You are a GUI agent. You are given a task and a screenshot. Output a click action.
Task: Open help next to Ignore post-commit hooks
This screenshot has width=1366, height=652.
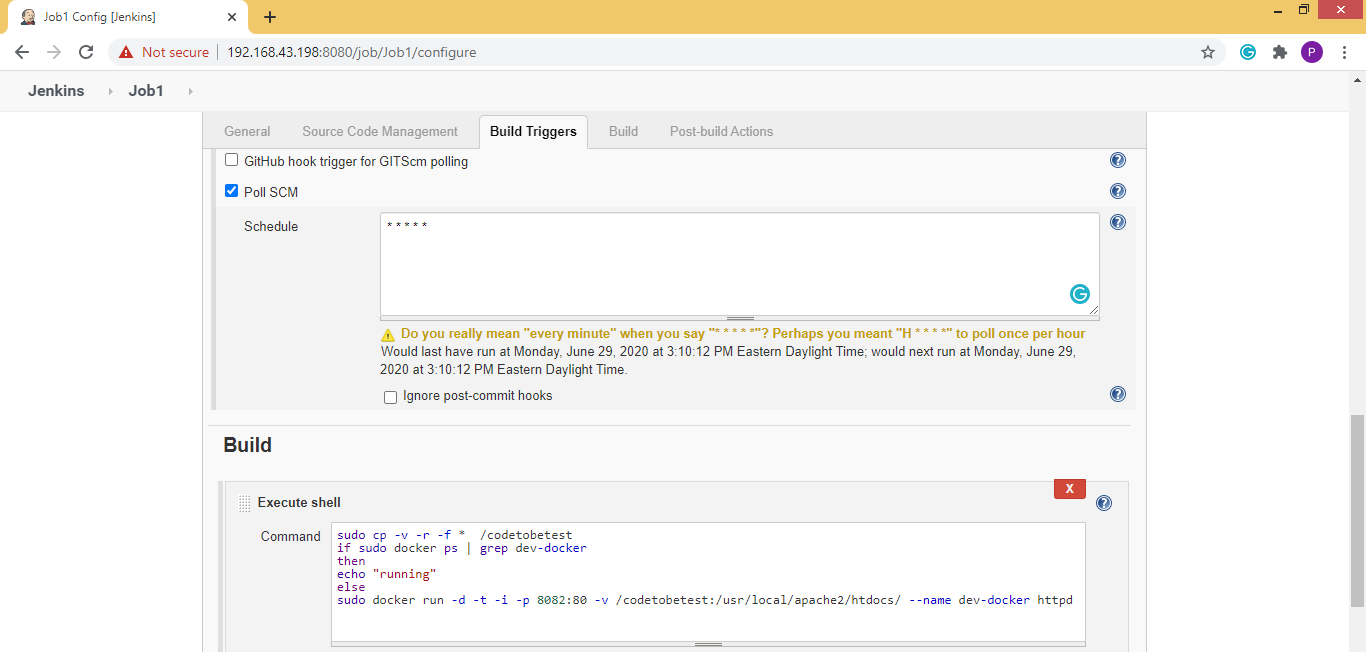(x=1117, y=396)
